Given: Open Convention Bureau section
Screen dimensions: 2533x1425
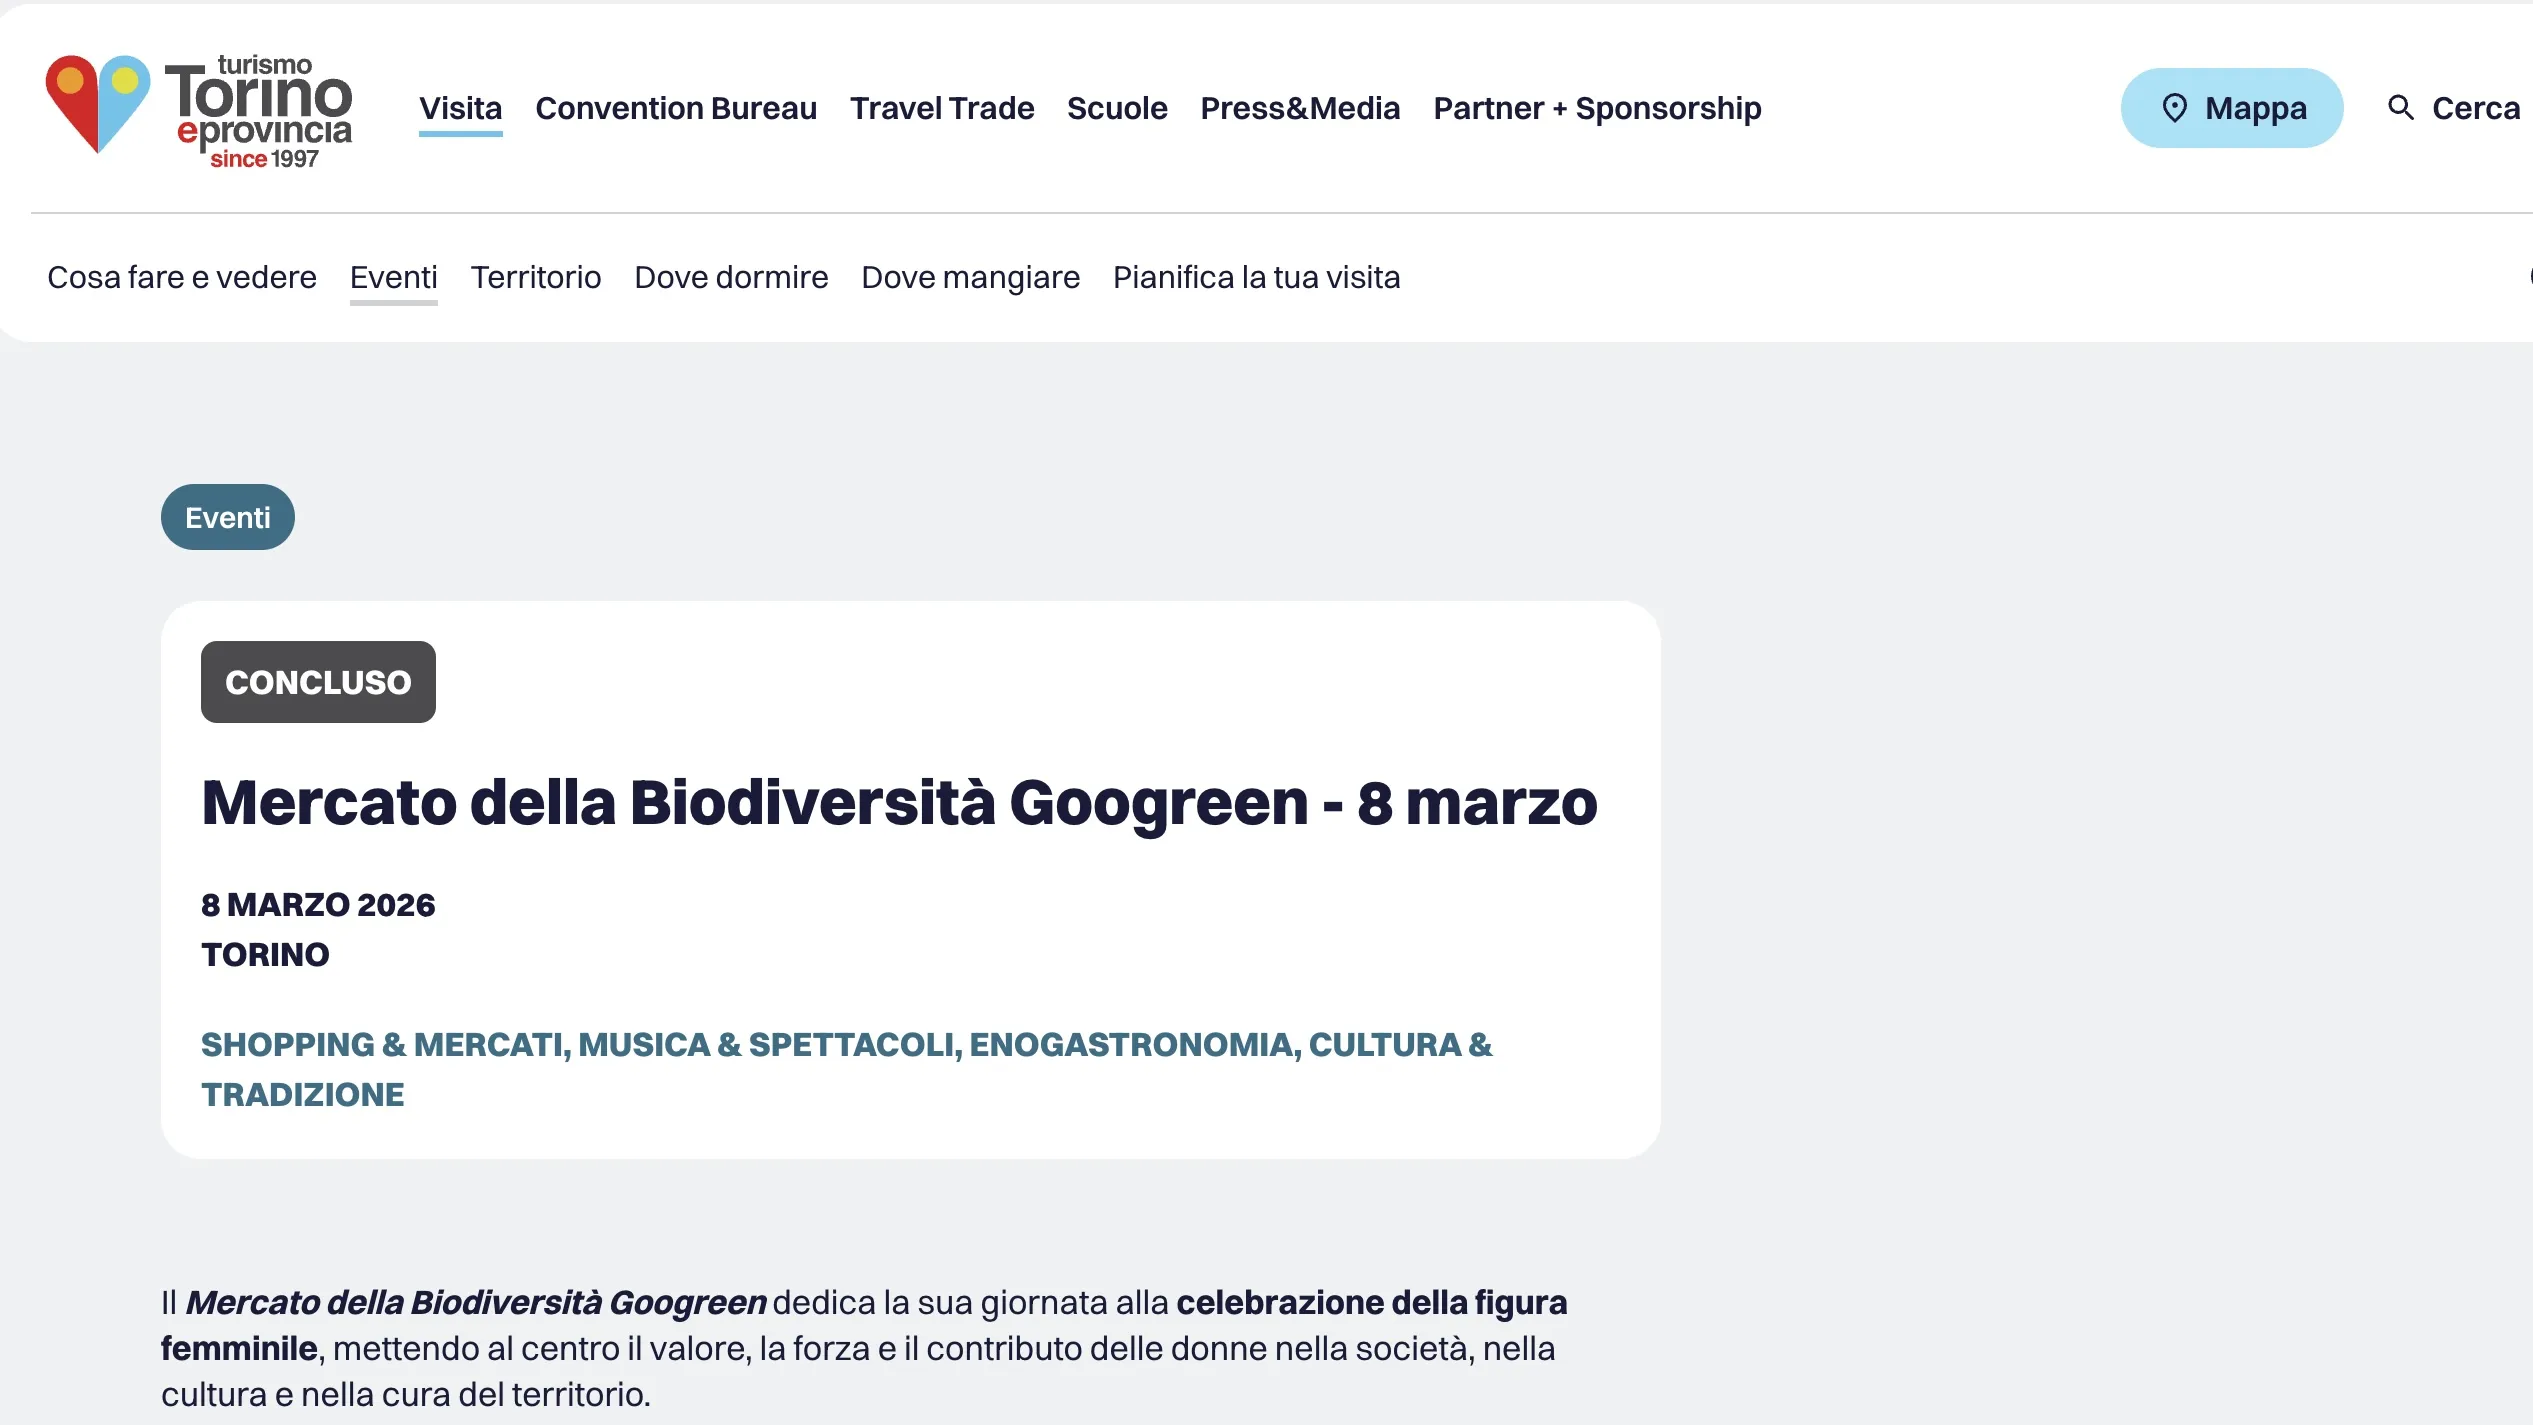Looking at the screenshot, I should click(676, 108).
